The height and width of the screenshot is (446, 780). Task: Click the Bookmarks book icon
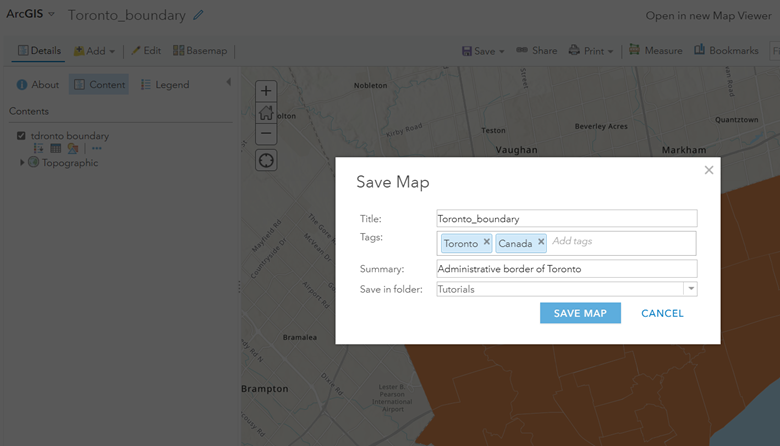click(x=699, y=49)
